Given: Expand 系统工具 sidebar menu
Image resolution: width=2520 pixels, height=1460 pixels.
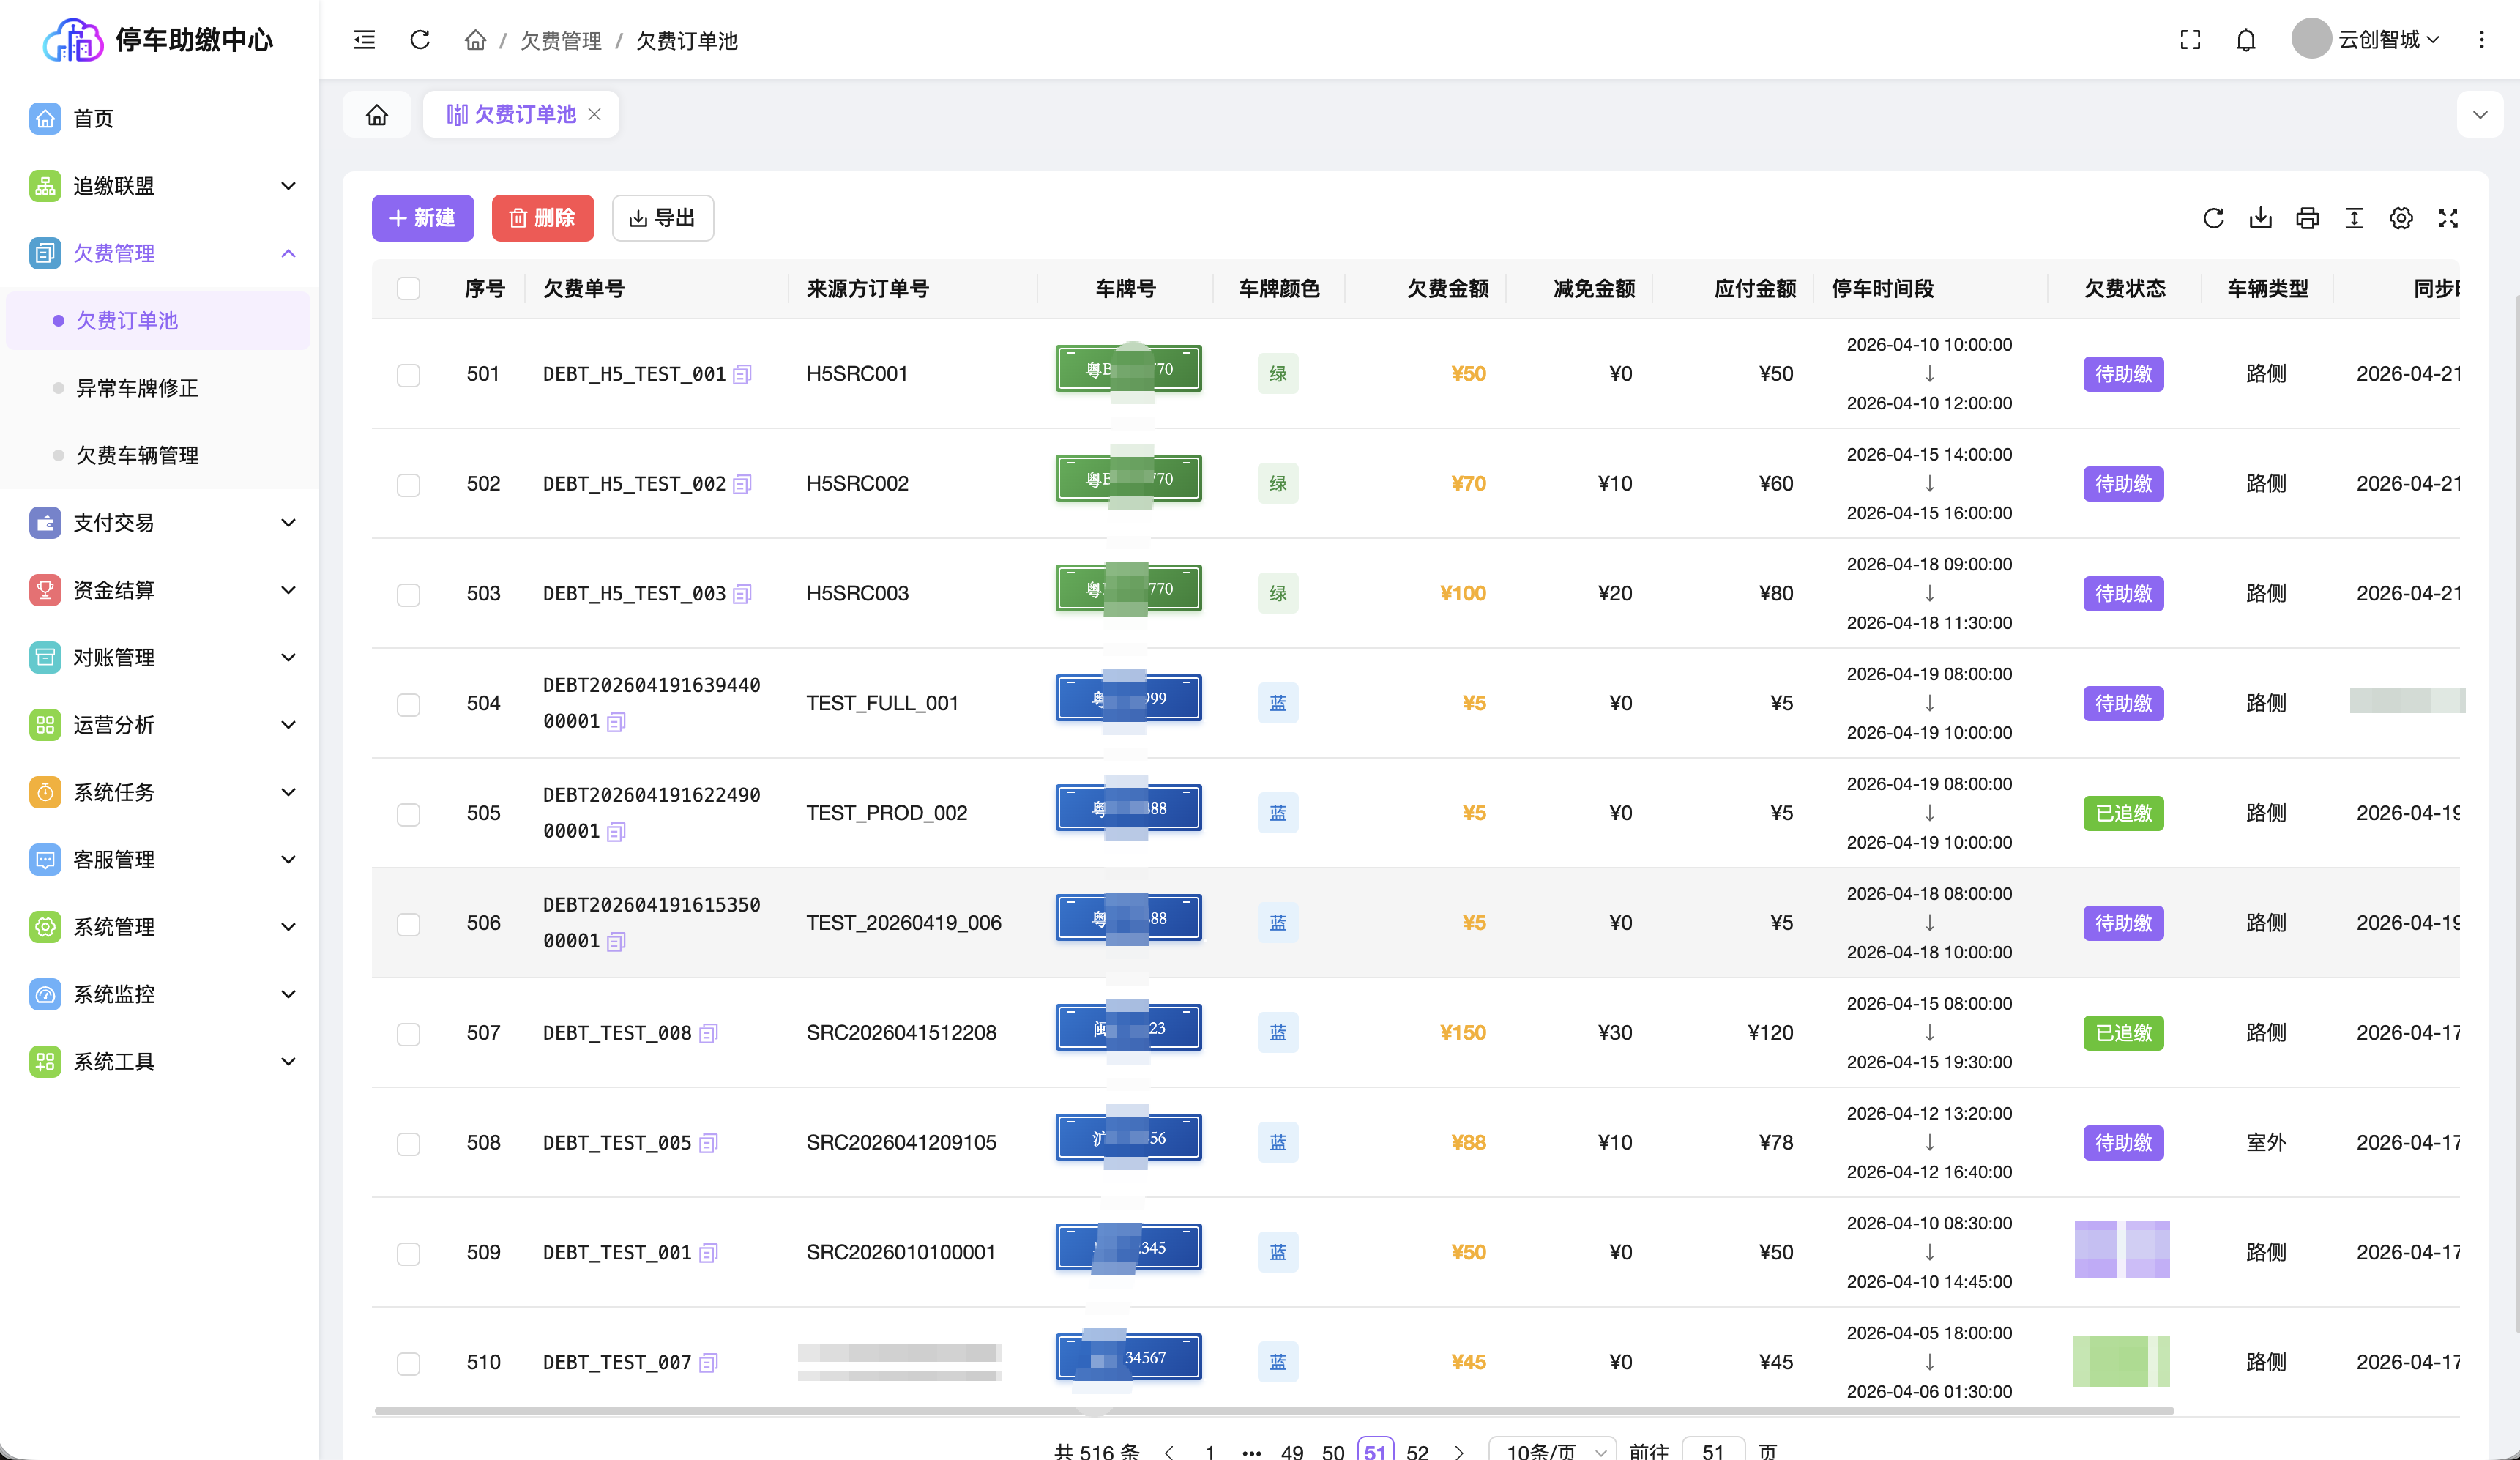Looking at the screenshot, I should tap(160, 1062).
